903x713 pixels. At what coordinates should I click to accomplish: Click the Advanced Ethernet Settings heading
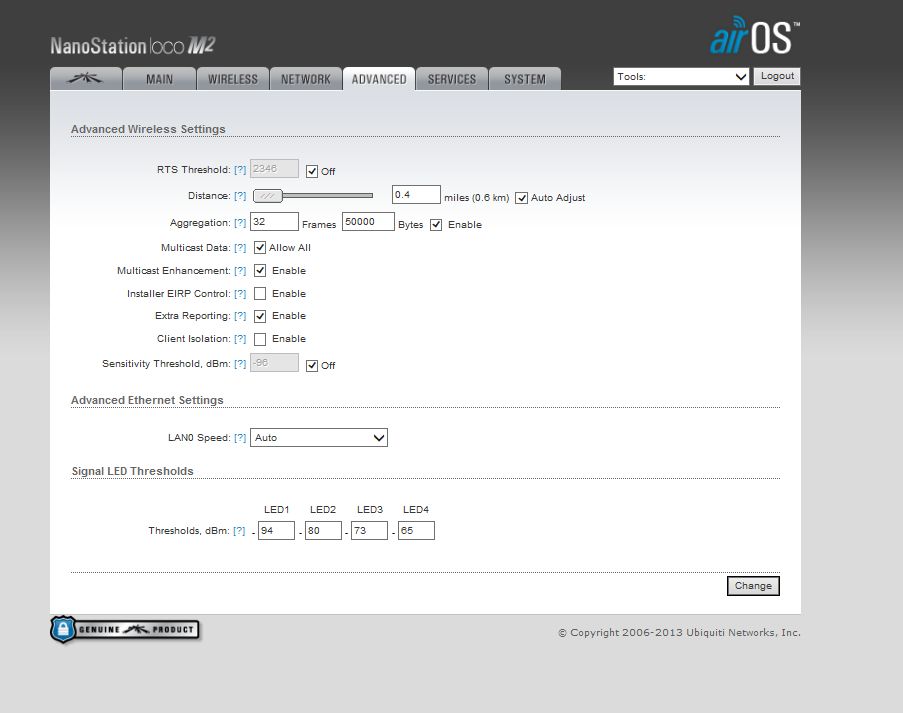coord(147,400)
